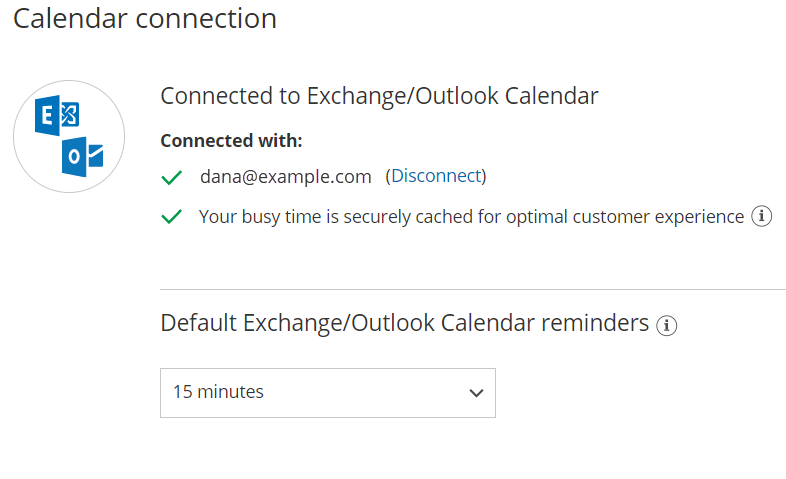Click the opening parenthesis before Disconnect
This screenshot has height=479, width=786.
tap(388, 177)
